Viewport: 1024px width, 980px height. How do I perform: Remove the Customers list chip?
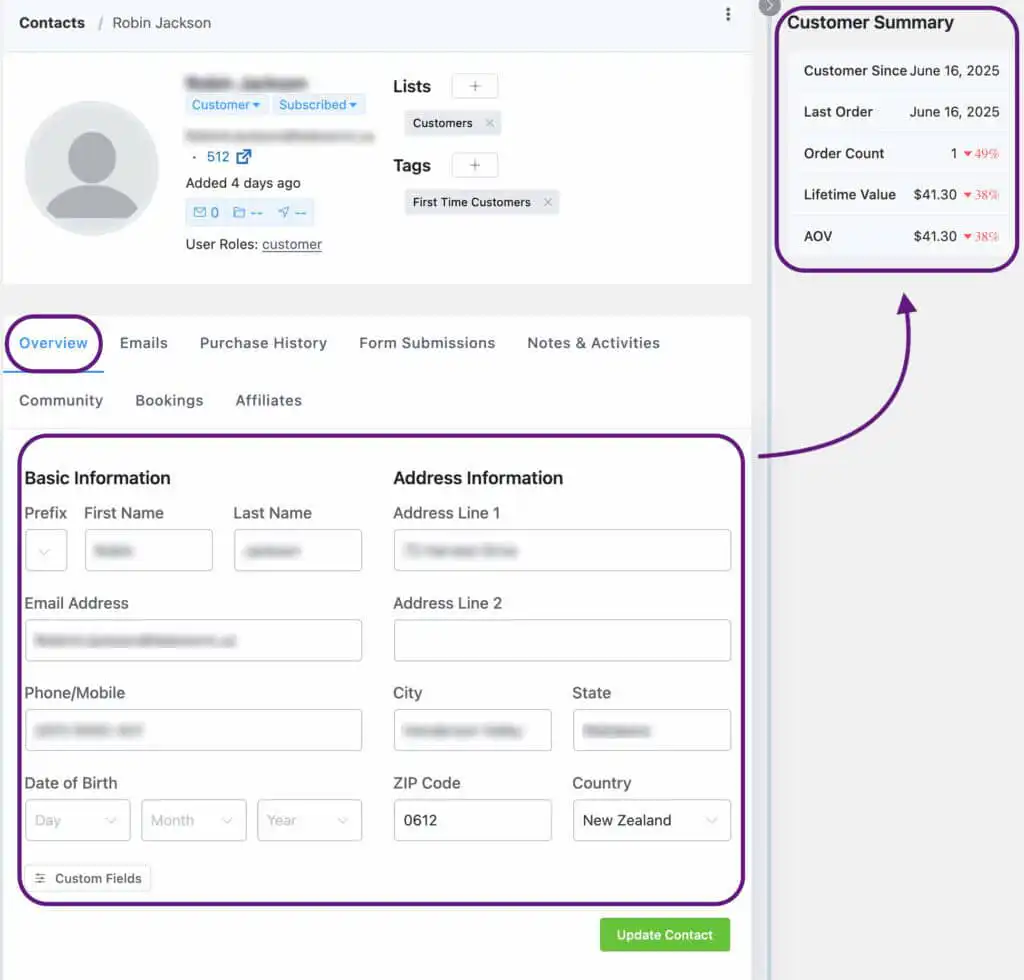click(x=489, y=123)
